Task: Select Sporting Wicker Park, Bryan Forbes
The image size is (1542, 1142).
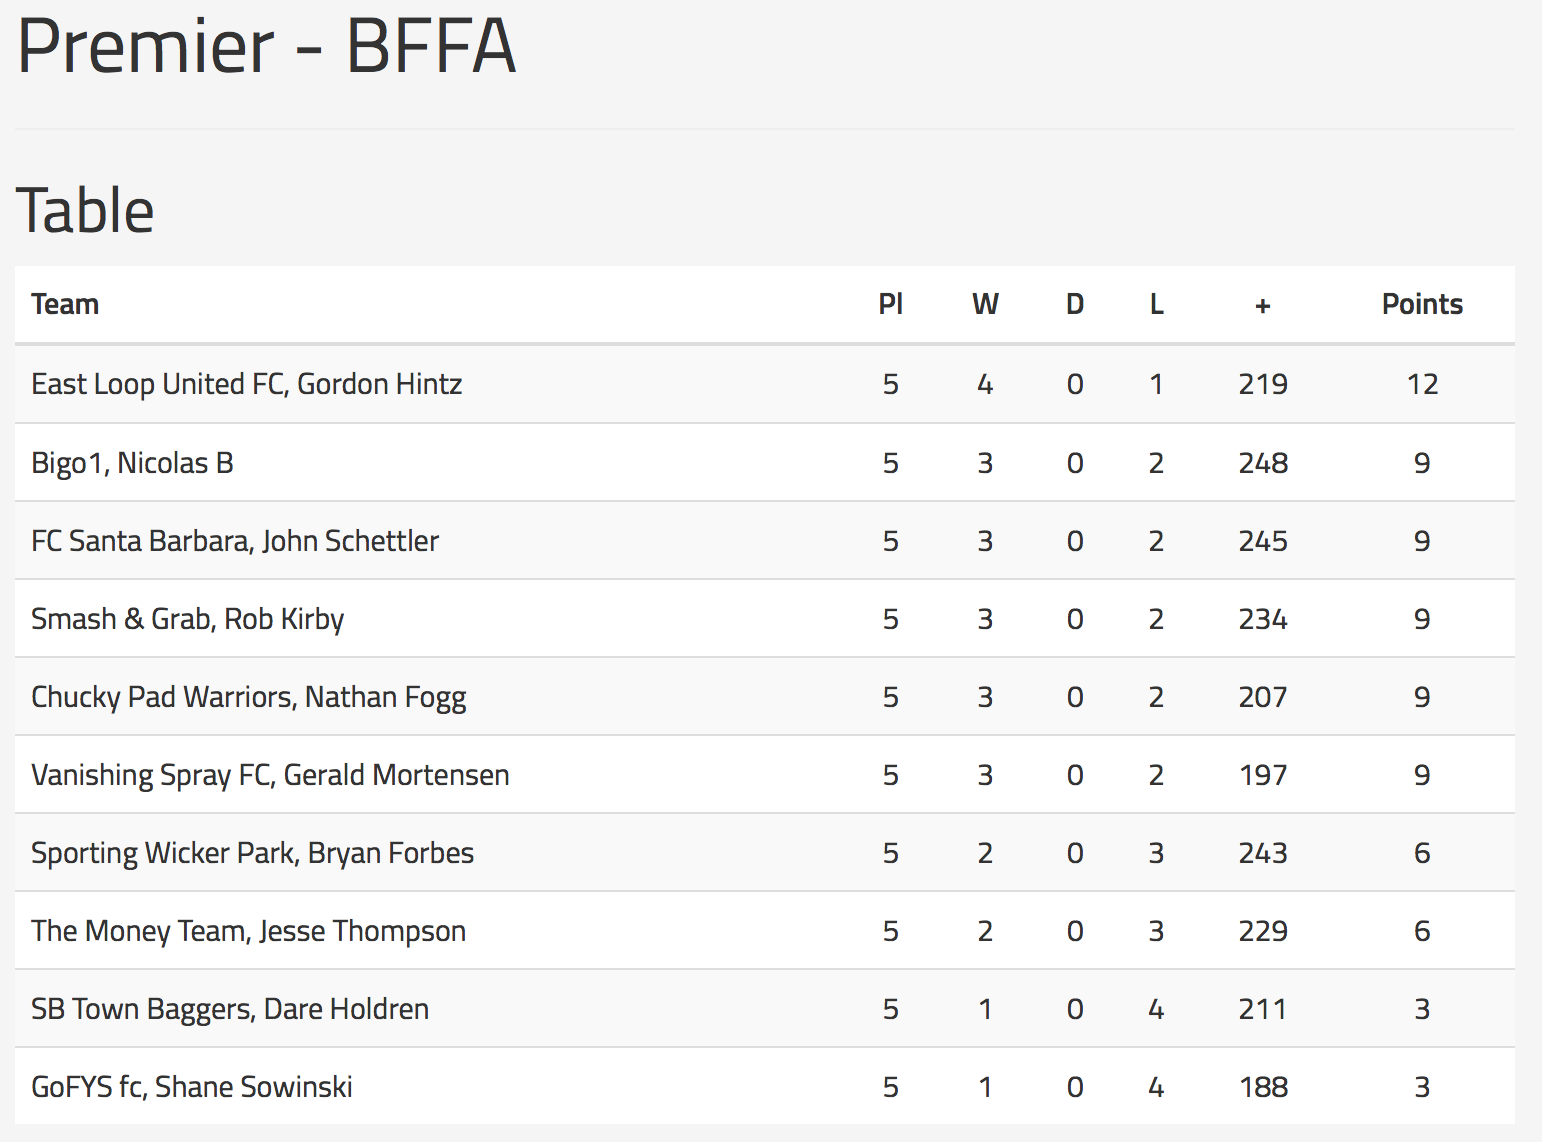Action: pos(253,853)
